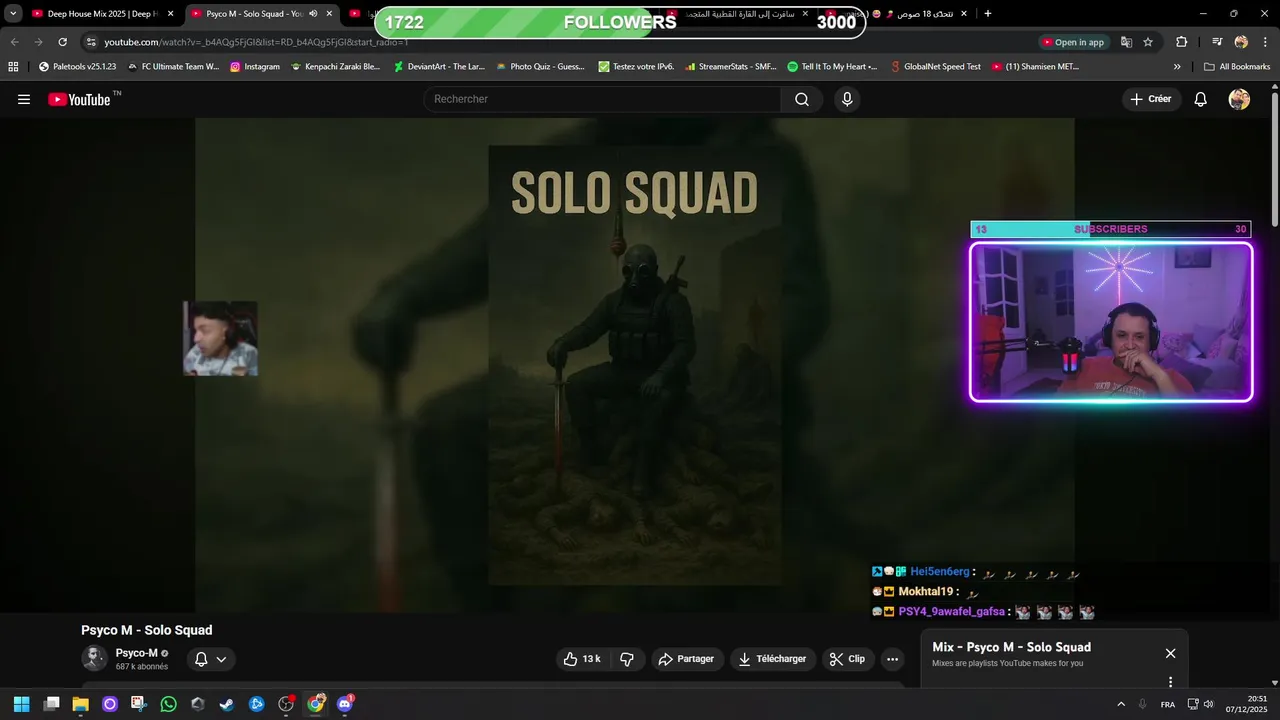Open the YouTube account avatar menu
This screenshot has width=1280, height=720.
1239,99
